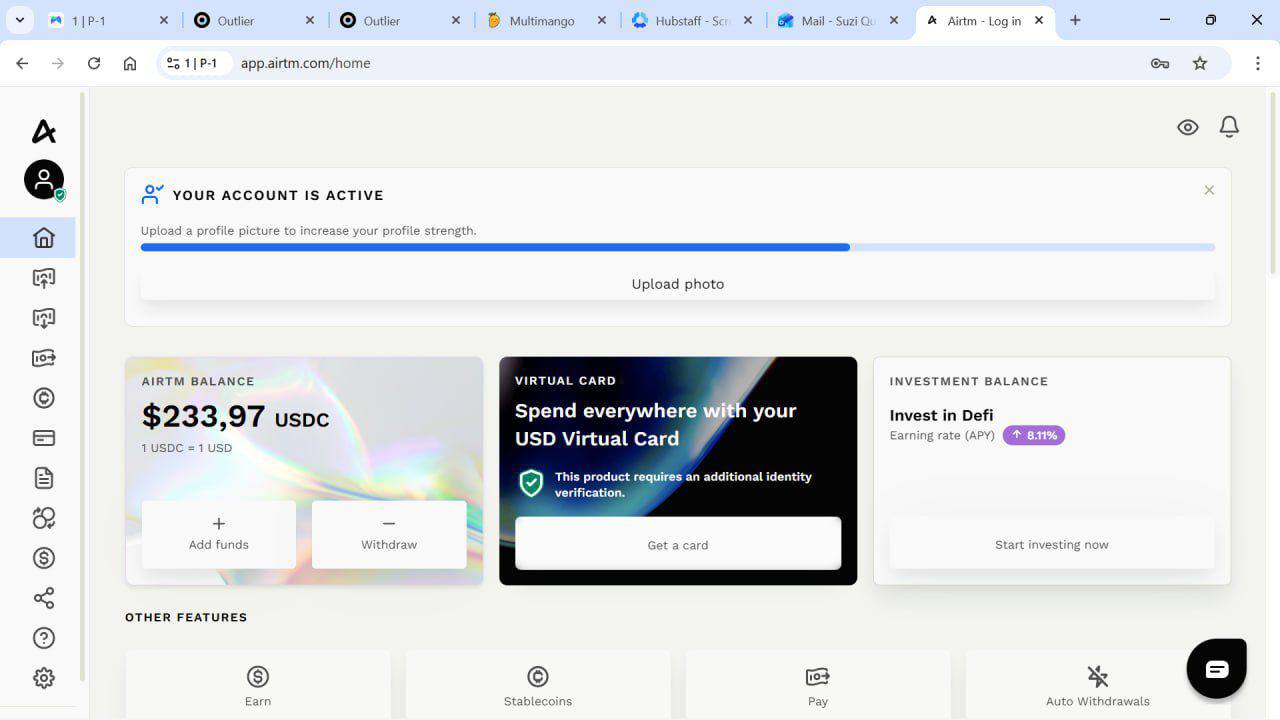Open the Pay/send money sidebar icon
This screenshot has height=720, width=1280.
[44, 358]
